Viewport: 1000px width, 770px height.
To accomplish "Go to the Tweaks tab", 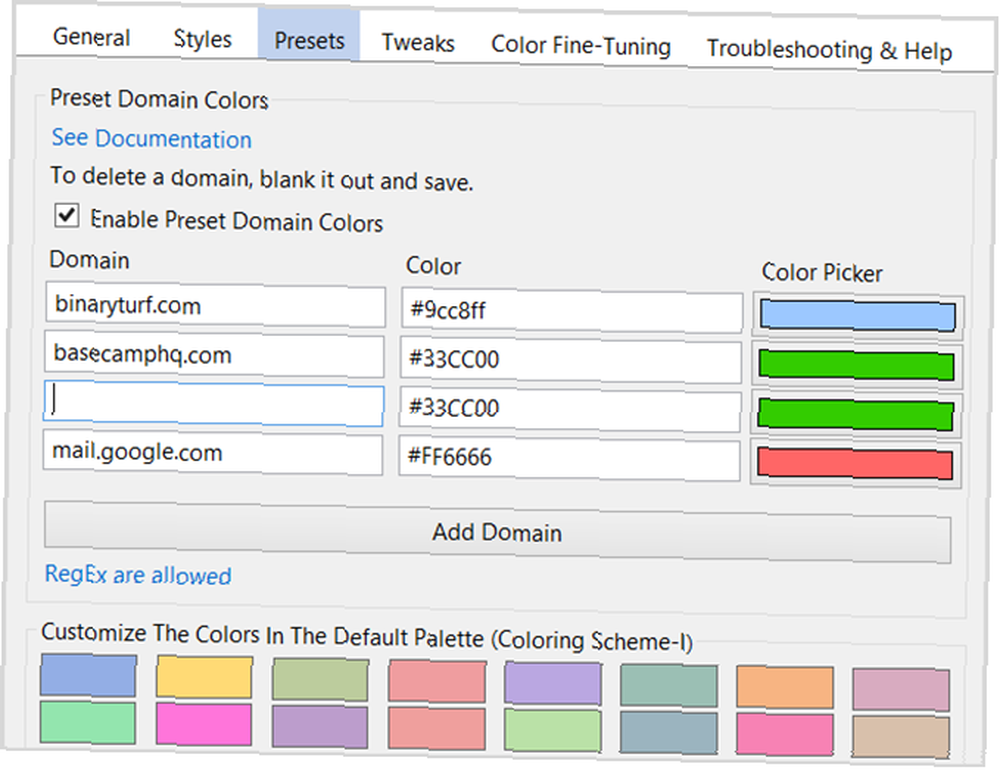I will pyautogui.click(x=418, y=43).
